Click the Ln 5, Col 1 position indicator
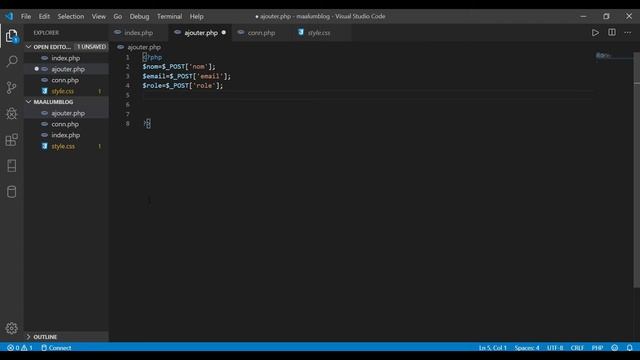The height and width of the screenshot is (360, 640). 493,348
